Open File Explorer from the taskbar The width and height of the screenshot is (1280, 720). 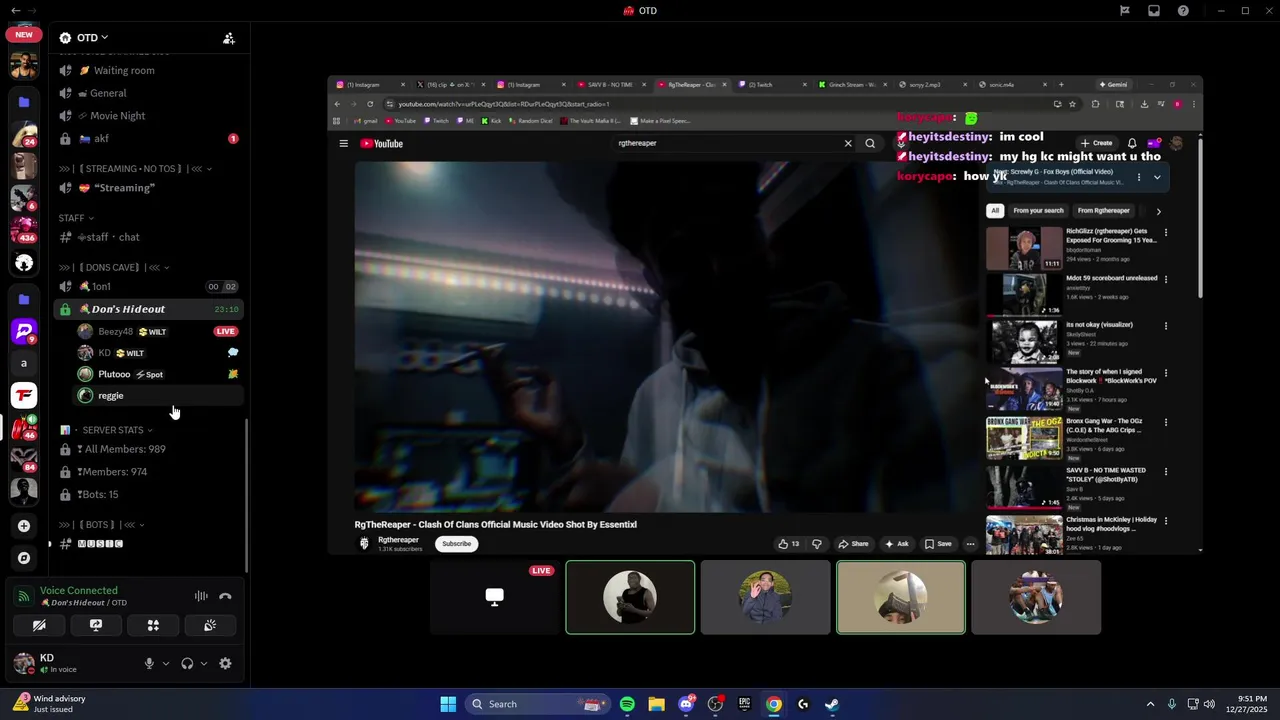656,704
